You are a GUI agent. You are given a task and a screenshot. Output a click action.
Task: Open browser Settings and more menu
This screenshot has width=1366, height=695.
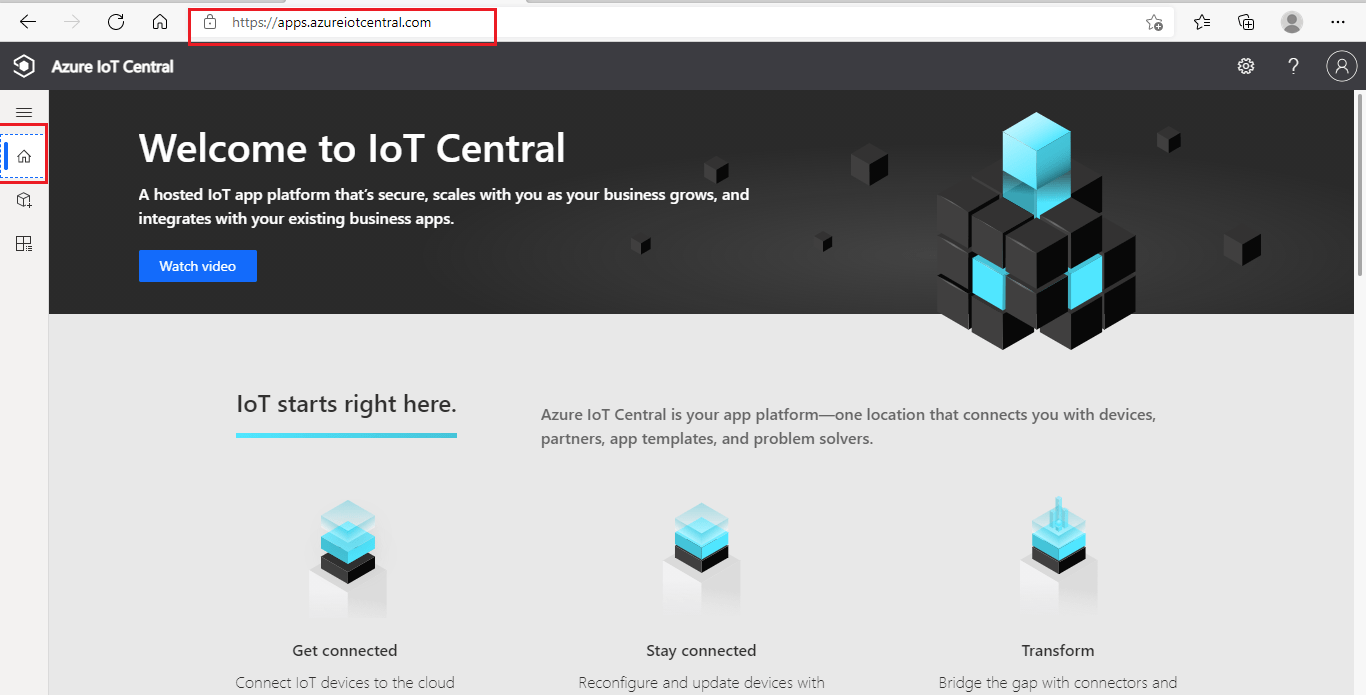click(1338, 22)
